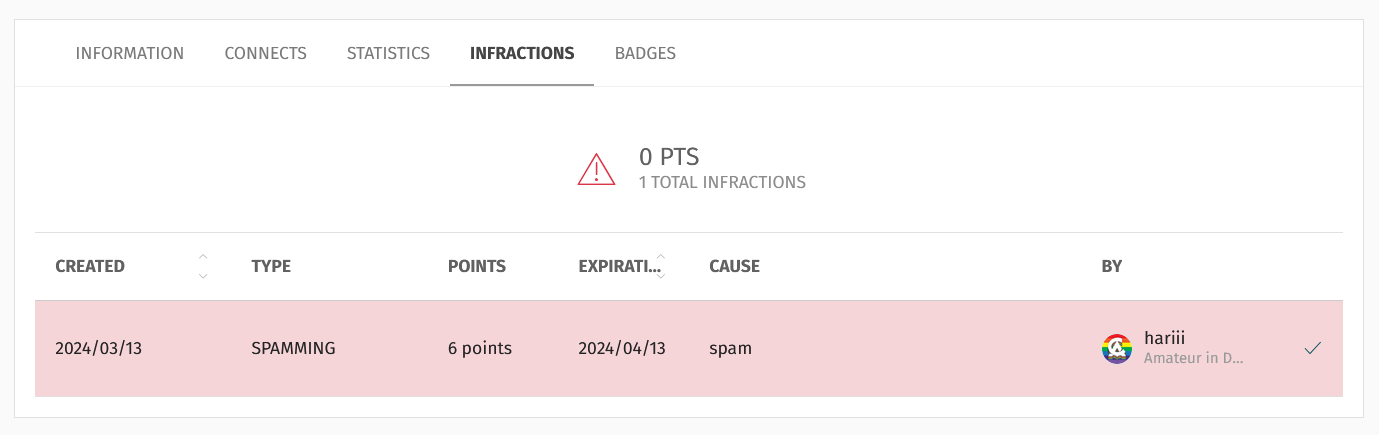Click the Type column header

(271, 266)
